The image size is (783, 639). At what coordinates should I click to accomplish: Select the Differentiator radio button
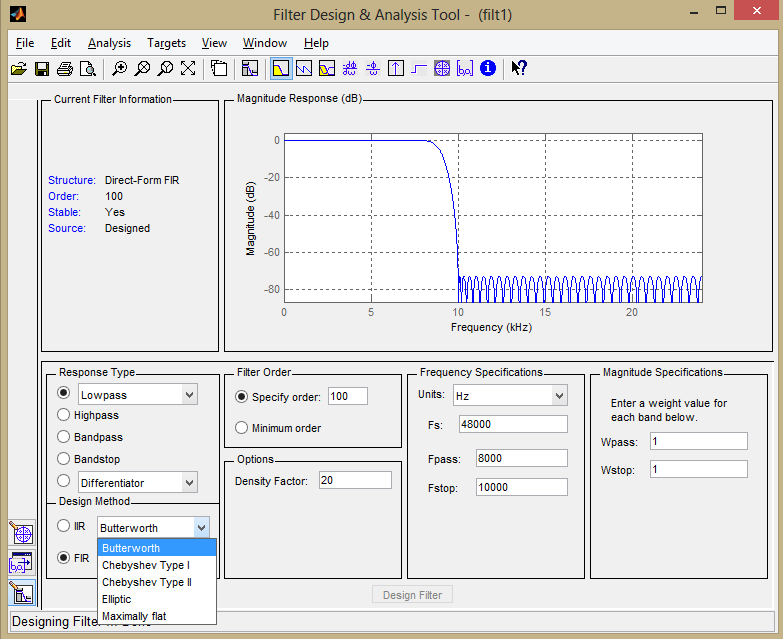coord(63,481)
